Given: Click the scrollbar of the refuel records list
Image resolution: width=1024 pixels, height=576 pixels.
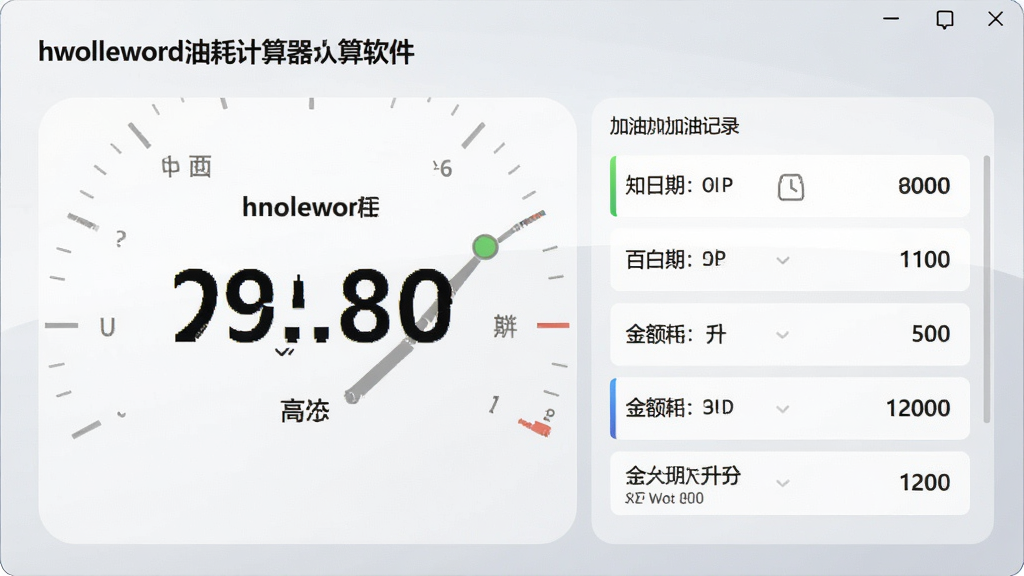Looking at the screenshot, I should tap(986, 289).
